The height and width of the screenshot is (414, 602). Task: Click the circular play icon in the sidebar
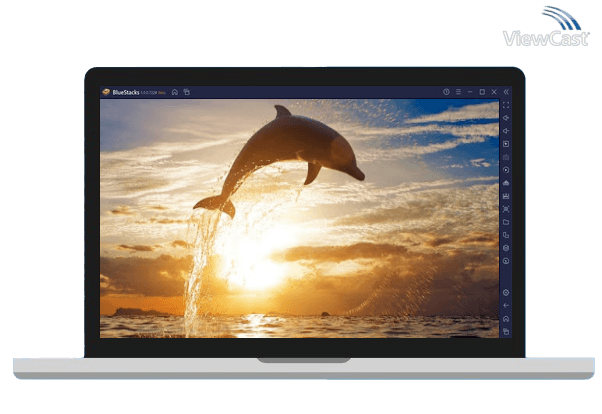click(x=506, y=170)
